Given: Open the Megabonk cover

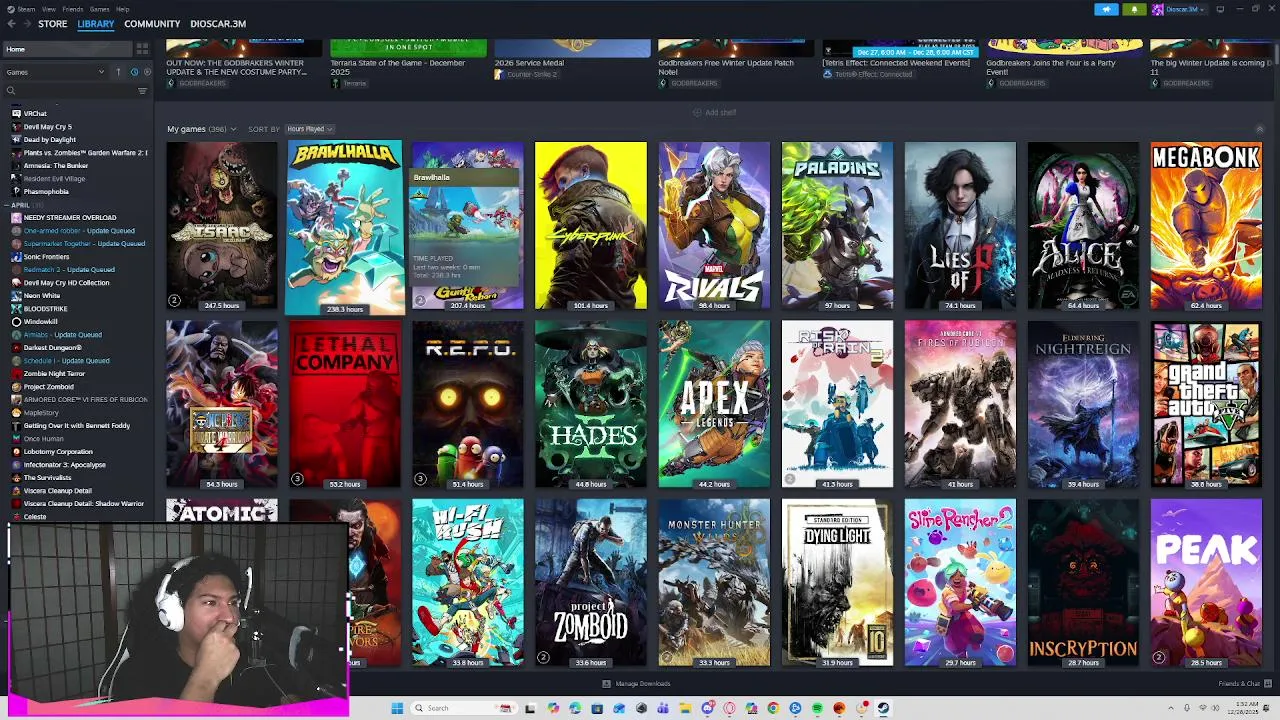Looking at the screenshot, I should pyautogui.click(x=1206, y=225).
